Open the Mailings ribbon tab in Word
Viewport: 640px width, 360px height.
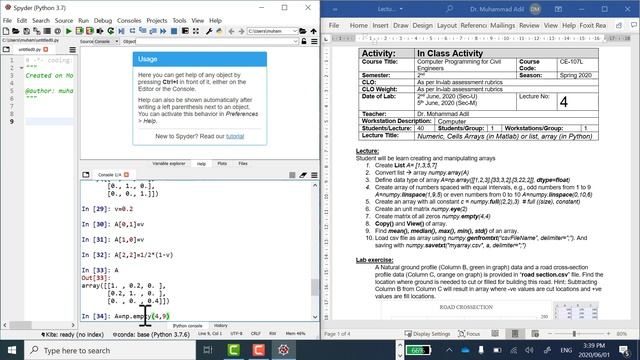pyautogui.click(x=502, y=25)
